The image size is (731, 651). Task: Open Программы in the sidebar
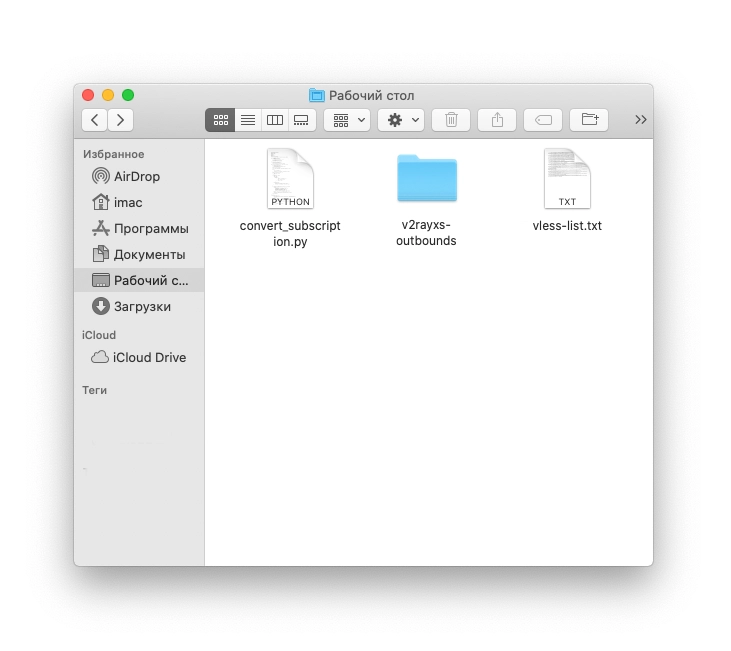[x=140, y=229]
